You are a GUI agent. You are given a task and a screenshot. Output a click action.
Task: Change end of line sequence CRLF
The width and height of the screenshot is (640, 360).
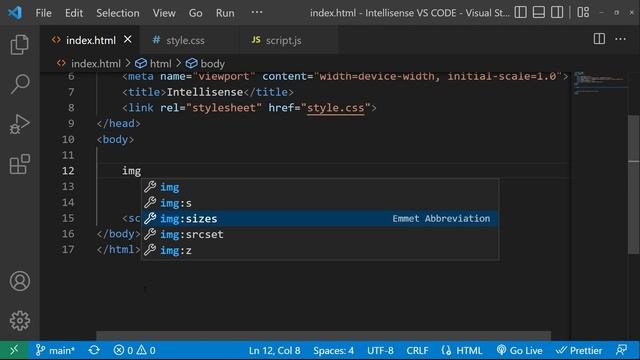tap(417, 351)
